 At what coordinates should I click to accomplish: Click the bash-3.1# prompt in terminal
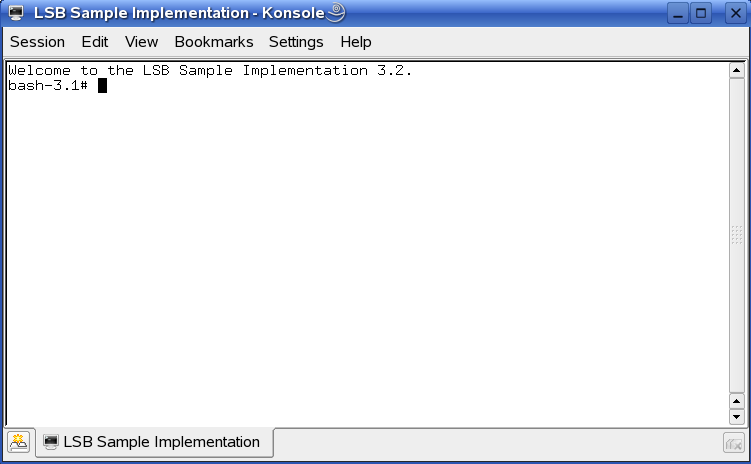click(48, 86)
